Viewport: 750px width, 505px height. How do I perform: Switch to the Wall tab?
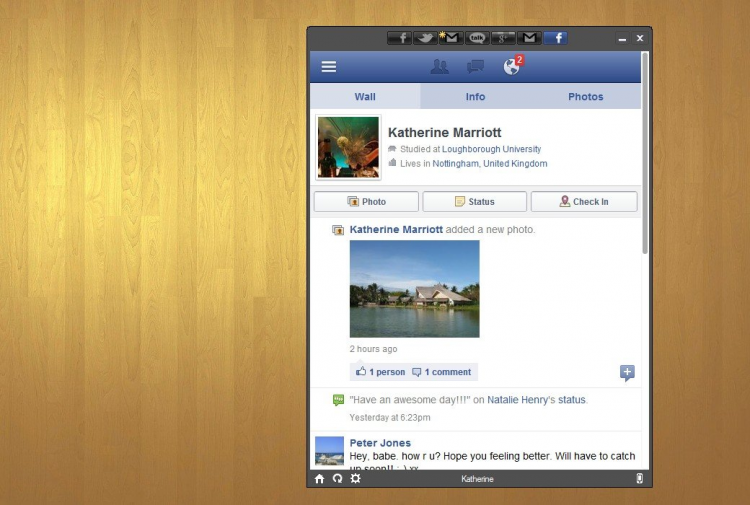coord(365,97)
